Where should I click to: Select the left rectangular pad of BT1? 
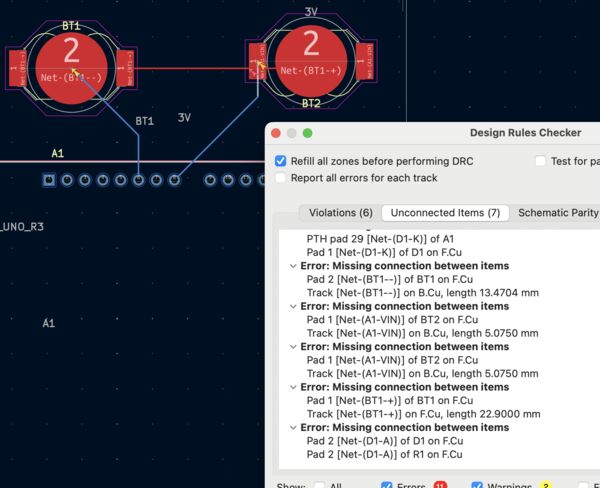17,68
